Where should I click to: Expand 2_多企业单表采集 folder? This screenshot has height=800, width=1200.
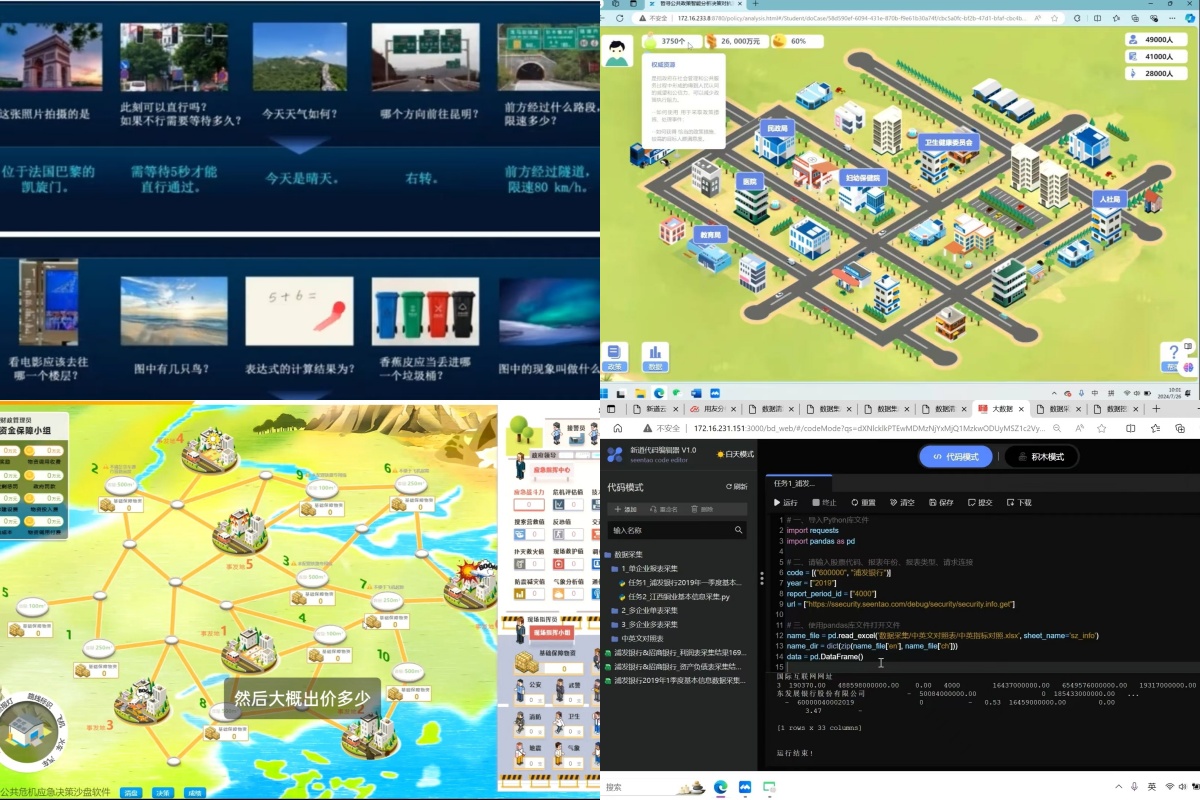pyautogui.click(x=648, y=610)
